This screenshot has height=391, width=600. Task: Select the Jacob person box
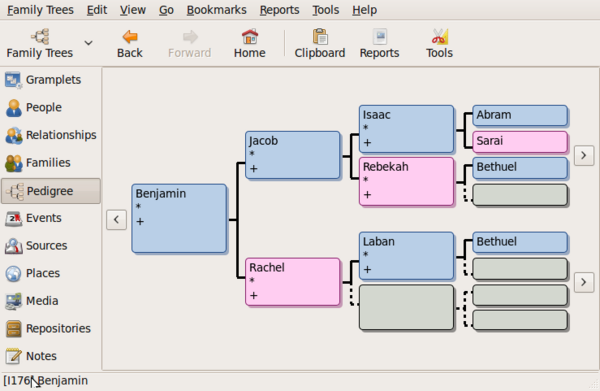pos(293,155)
